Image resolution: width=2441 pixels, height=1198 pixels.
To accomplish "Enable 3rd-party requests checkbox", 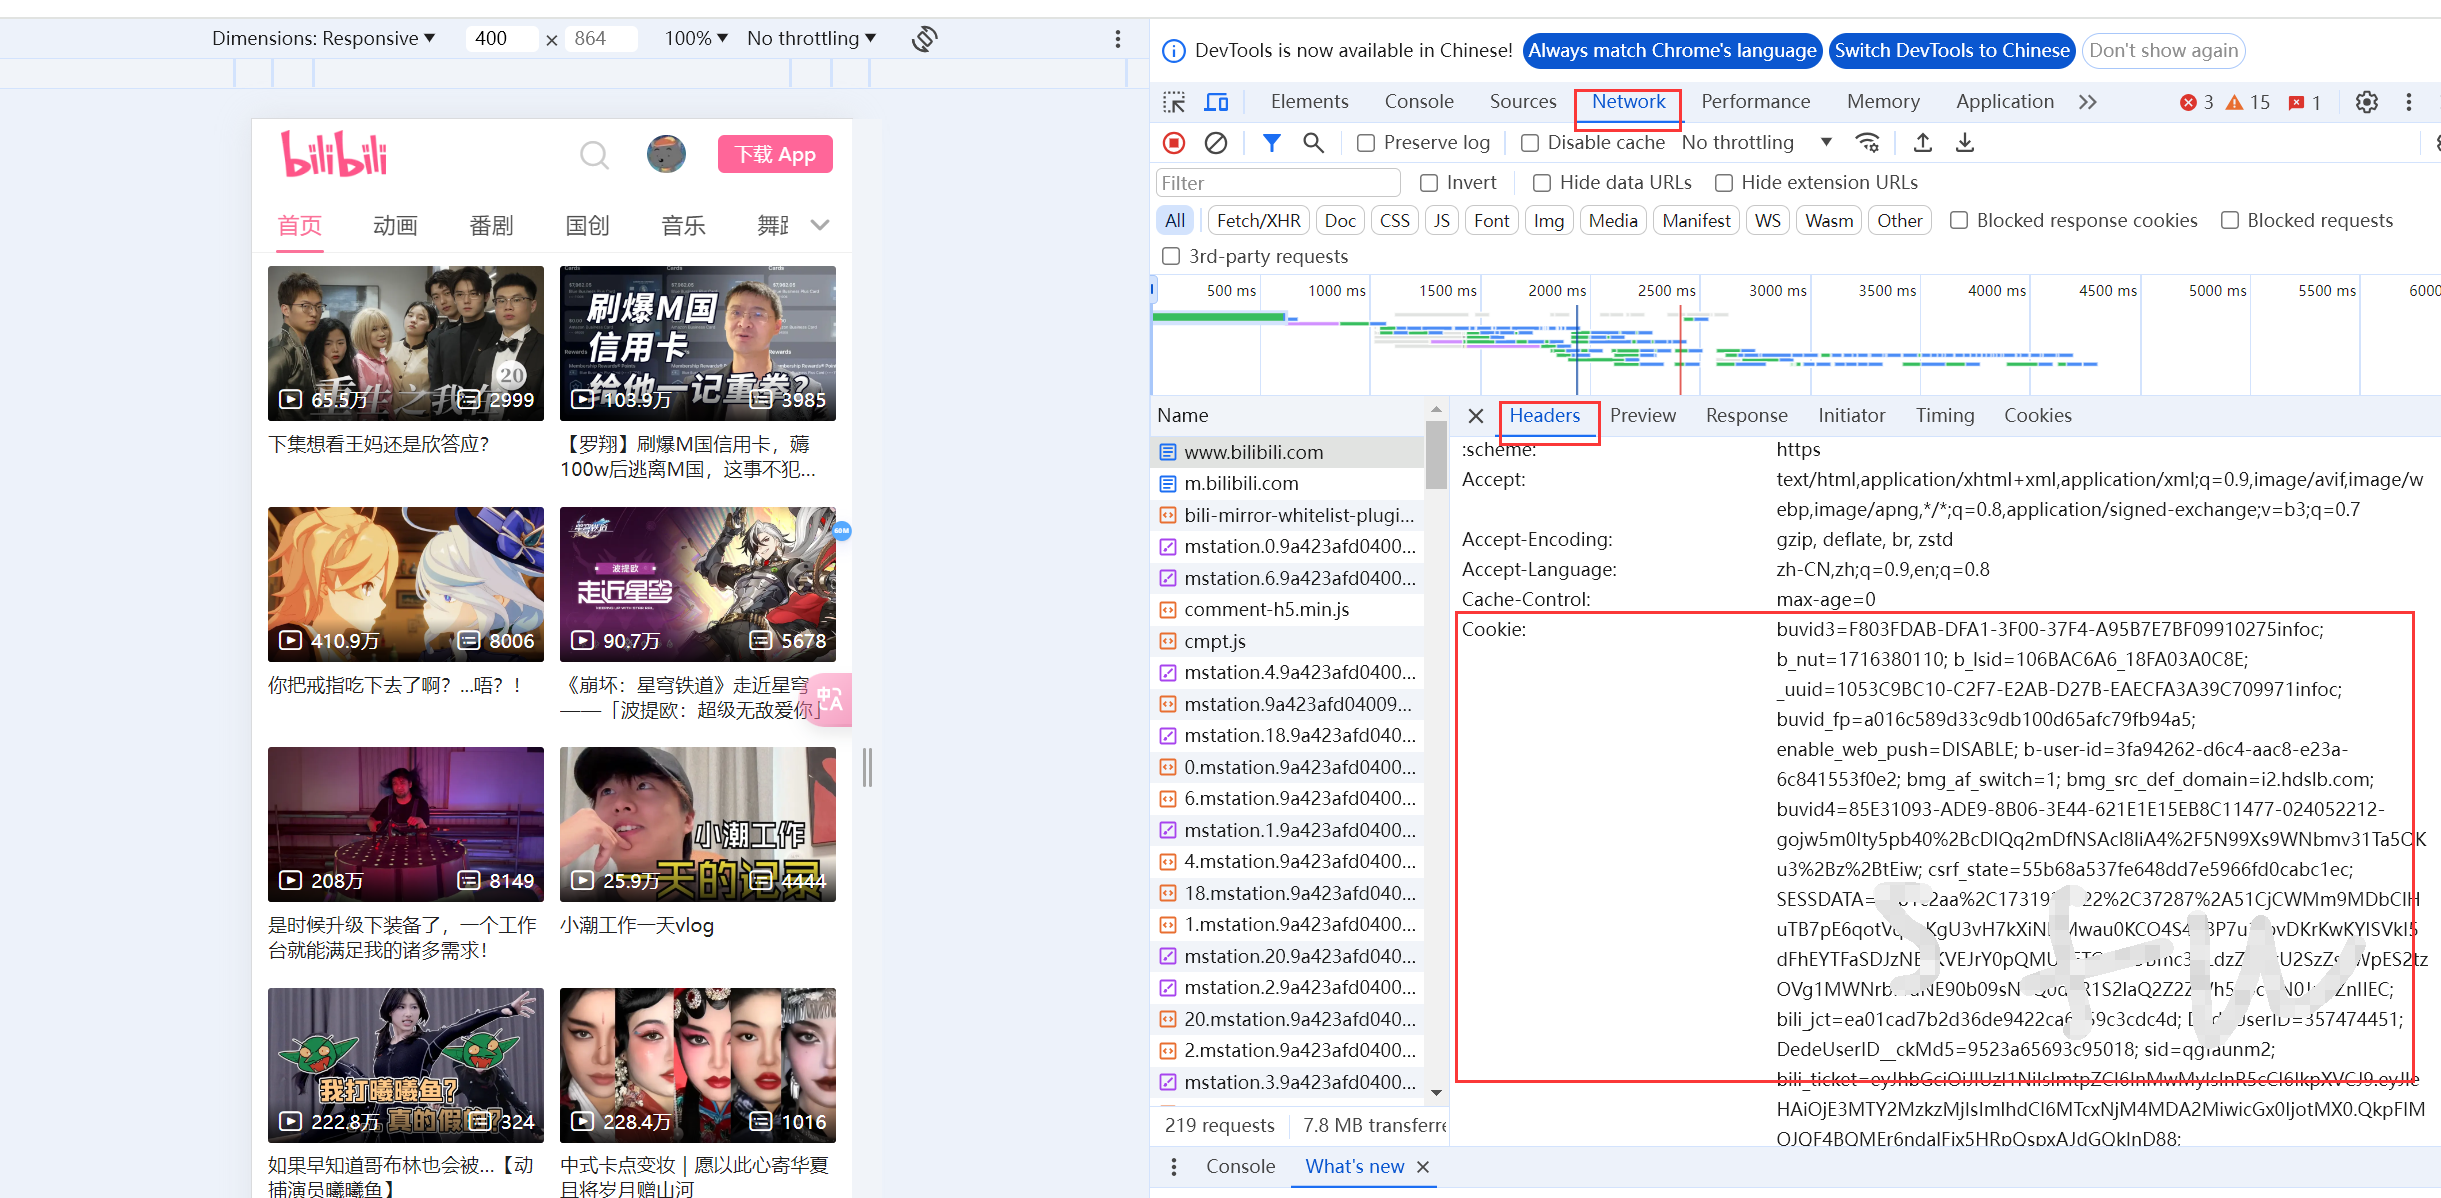I will pyautogui.click(x=1171, y=256).
